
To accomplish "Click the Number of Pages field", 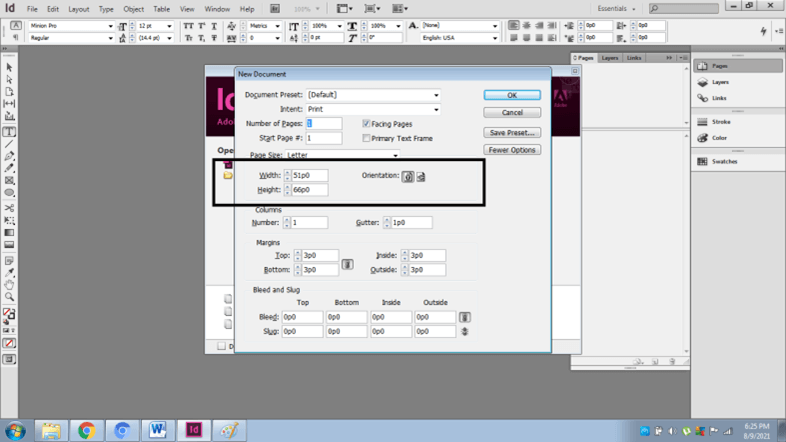I will tap(324, 123).
